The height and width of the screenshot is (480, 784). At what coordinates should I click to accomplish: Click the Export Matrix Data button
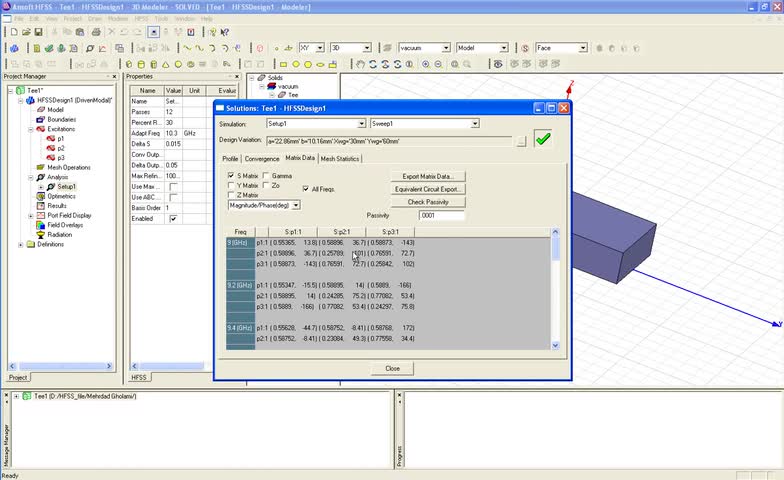pyautogui.click(x=428, y=176)
